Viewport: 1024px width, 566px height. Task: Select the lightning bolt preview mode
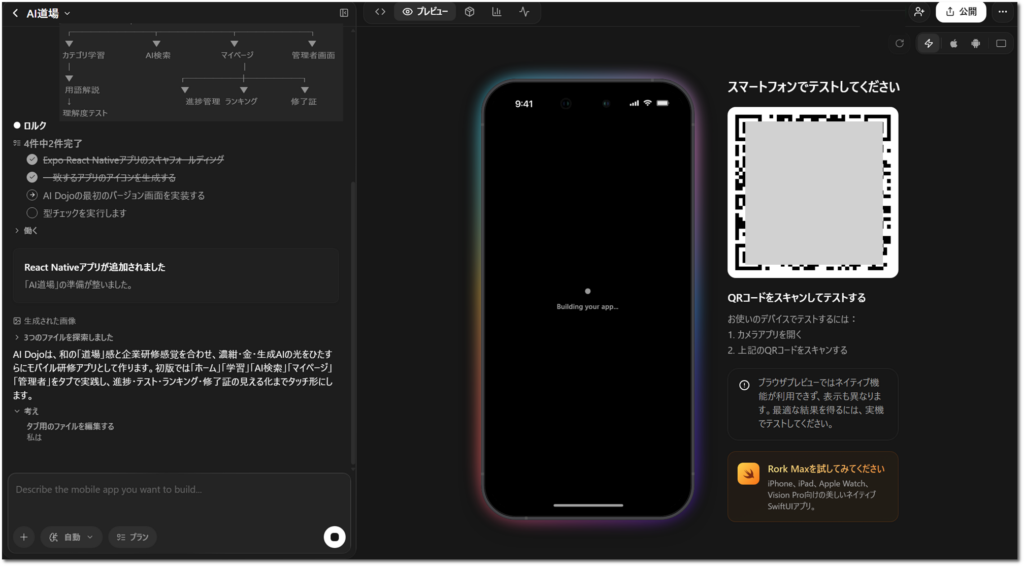tap(928, 43)
